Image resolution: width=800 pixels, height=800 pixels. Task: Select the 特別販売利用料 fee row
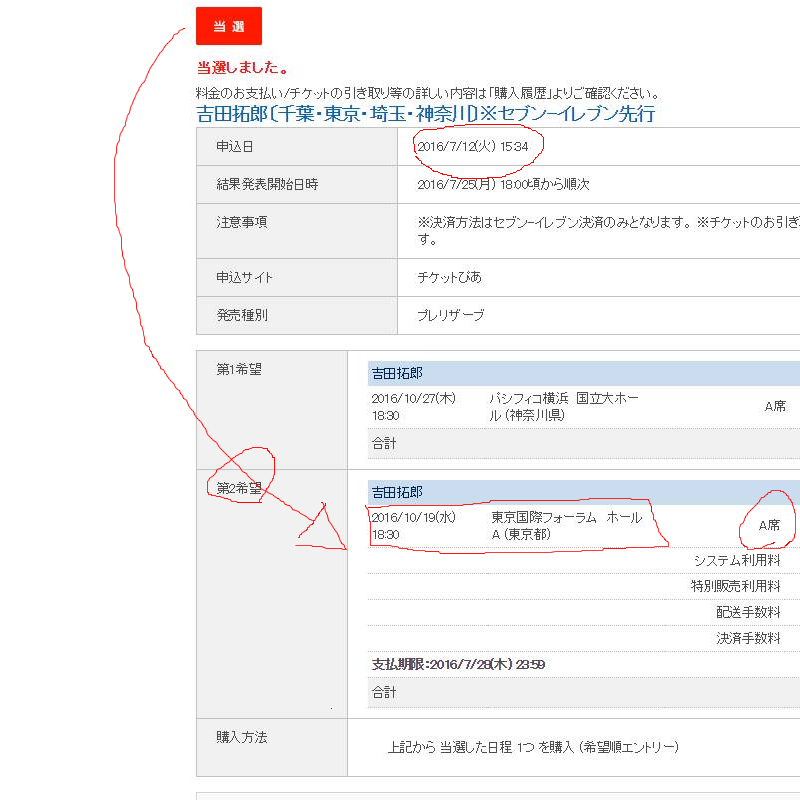[x=735, y=586]
